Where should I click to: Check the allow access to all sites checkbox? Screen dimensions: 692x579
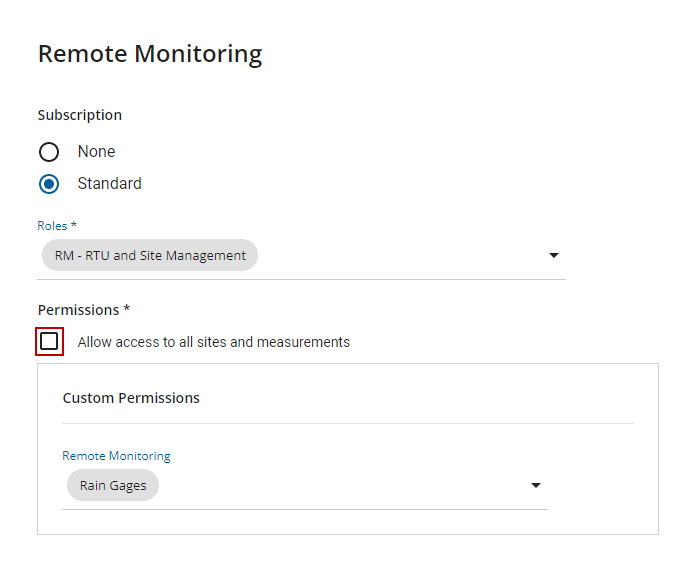49,342
